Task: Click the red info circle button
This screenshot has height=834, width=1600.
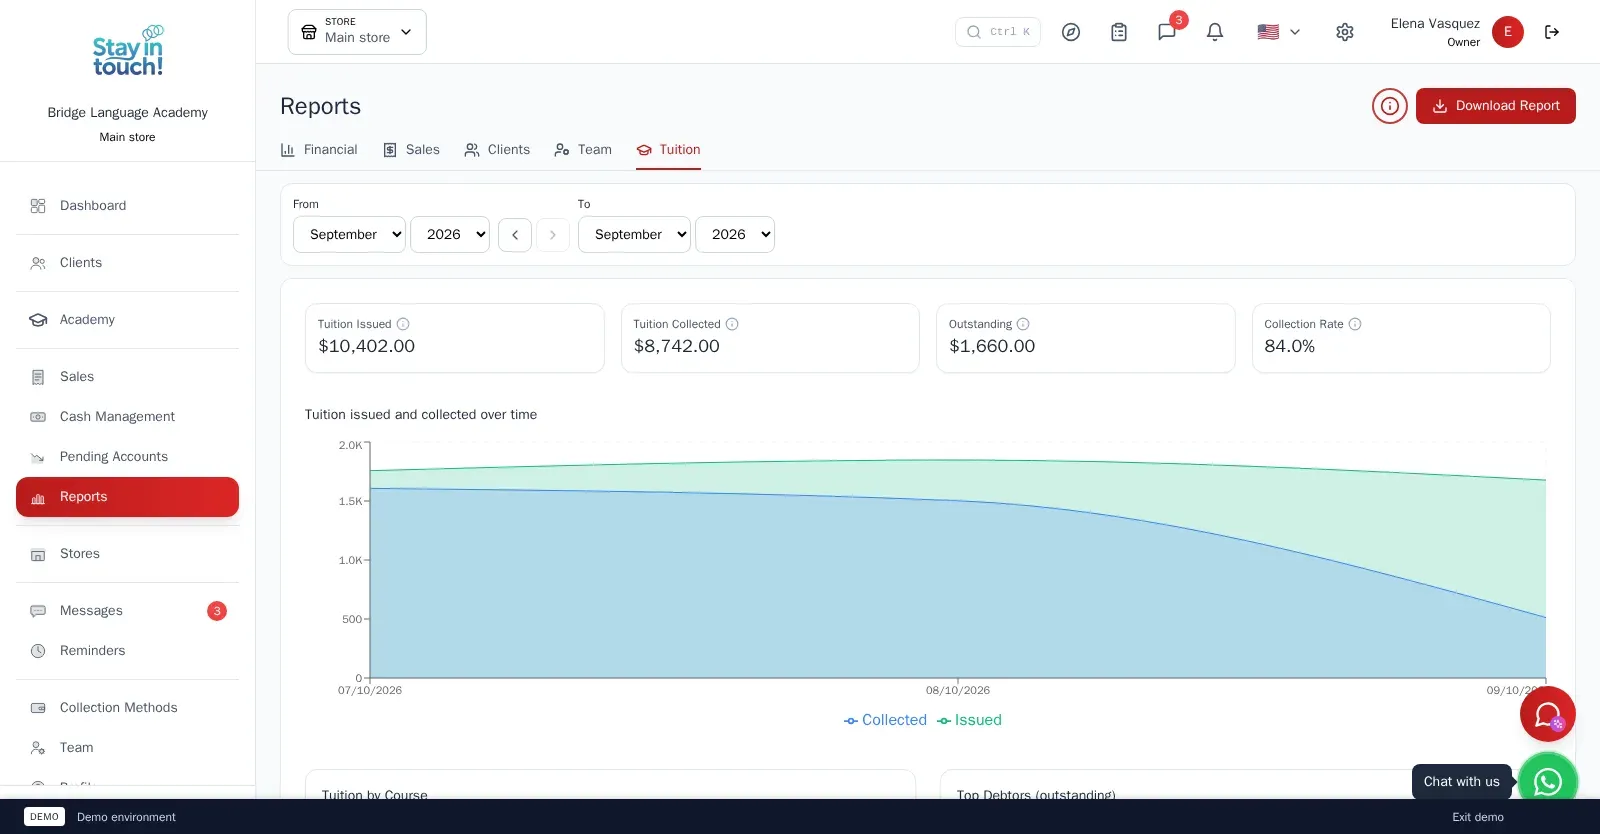Action: [1390, 106]
